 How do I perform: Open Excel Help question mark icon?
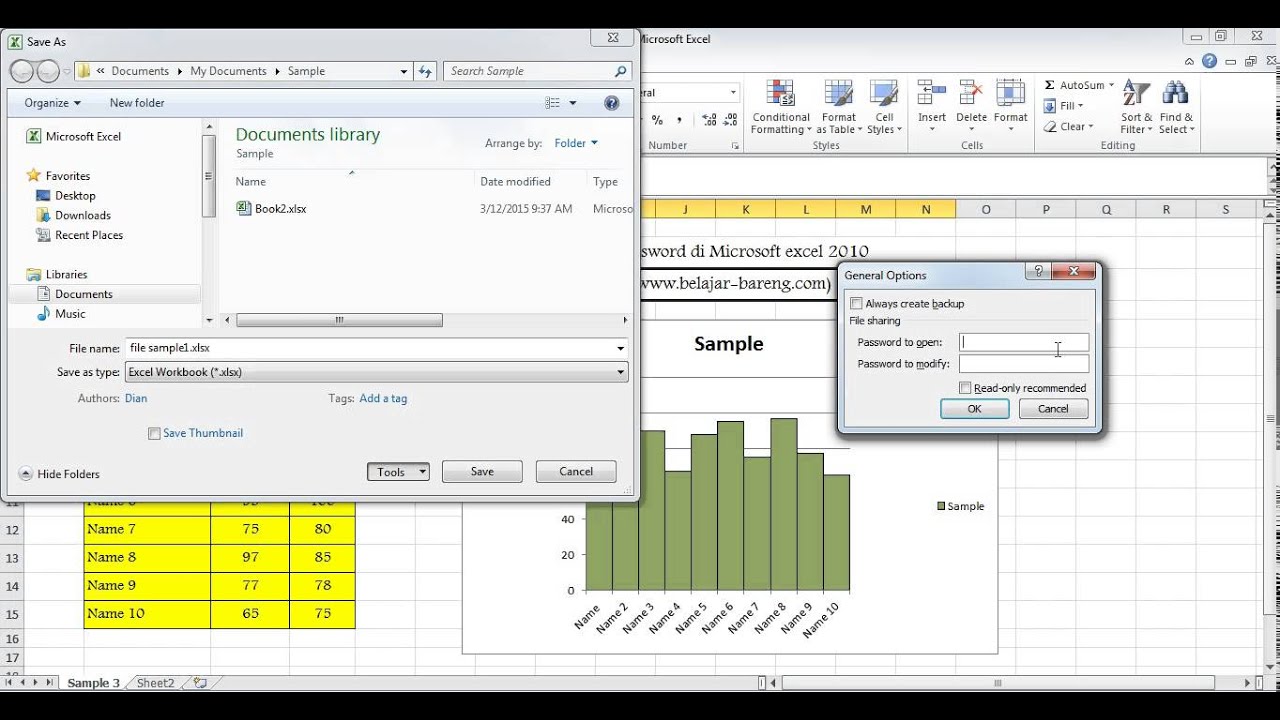[x=1210, y=61]
